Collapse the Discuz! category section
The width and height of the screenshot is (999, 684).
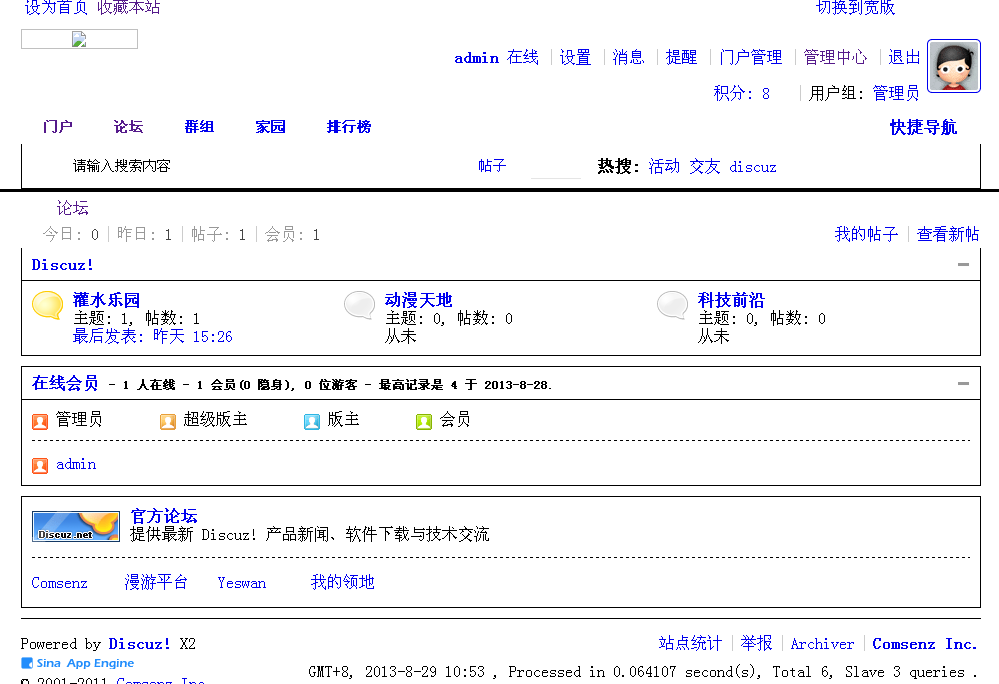click(961, 263)
